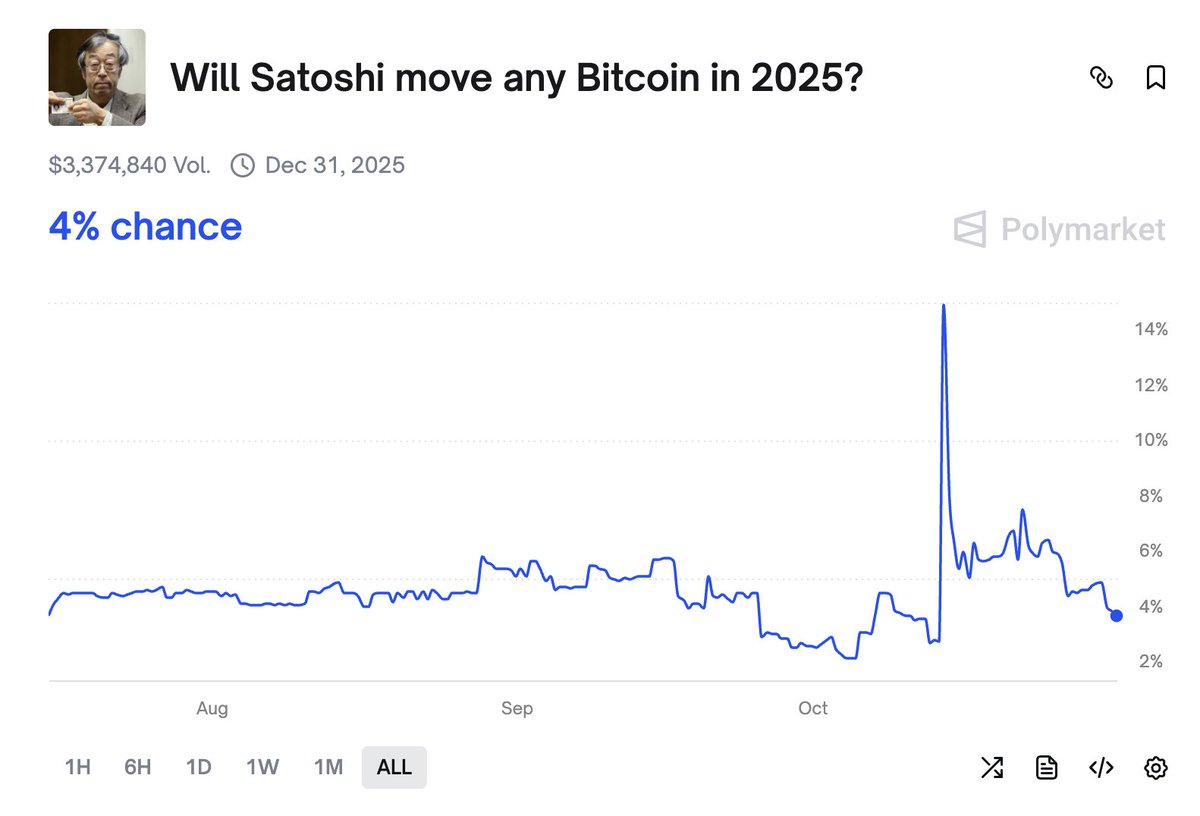This screenshot has width=1200, height=816.
Task: Click the clock icon beside the end date
Action: [242, 165]
